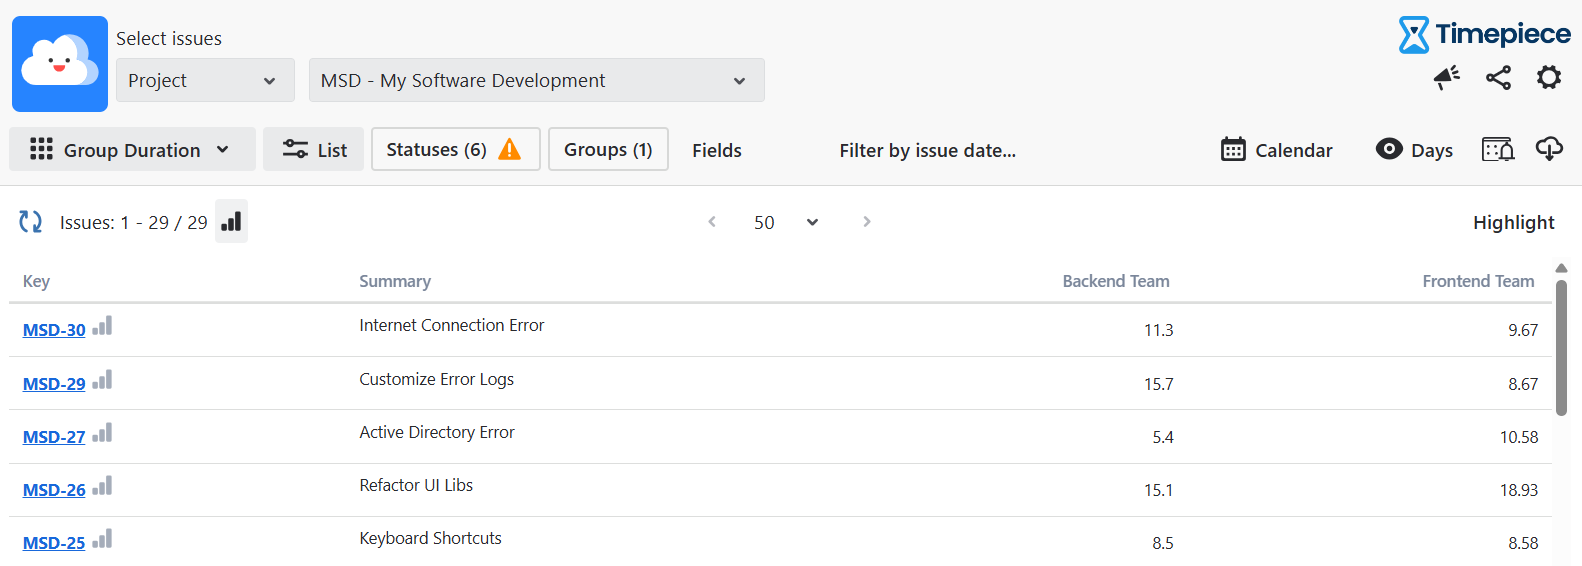The height and width of the screenshot is (566, 1582).
Task: Click Frontend Team value 10.58
Action: pyautogui.click(x=1519, y=437)
